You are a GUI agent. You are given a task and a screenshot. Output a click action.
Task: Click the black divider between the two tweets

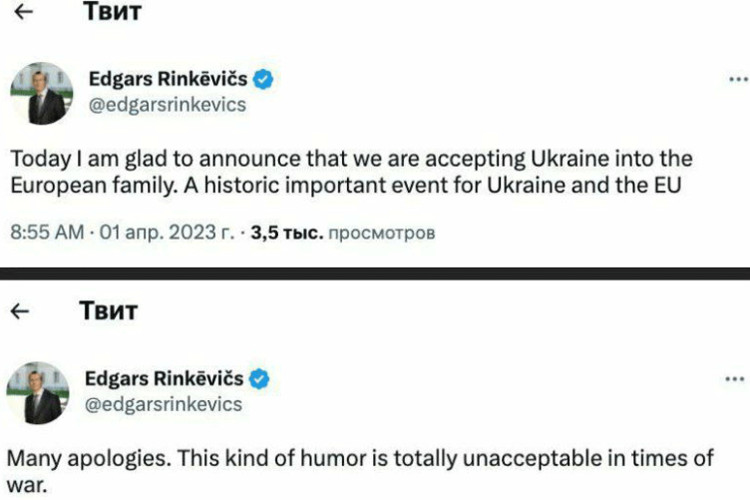pos(375,274)
